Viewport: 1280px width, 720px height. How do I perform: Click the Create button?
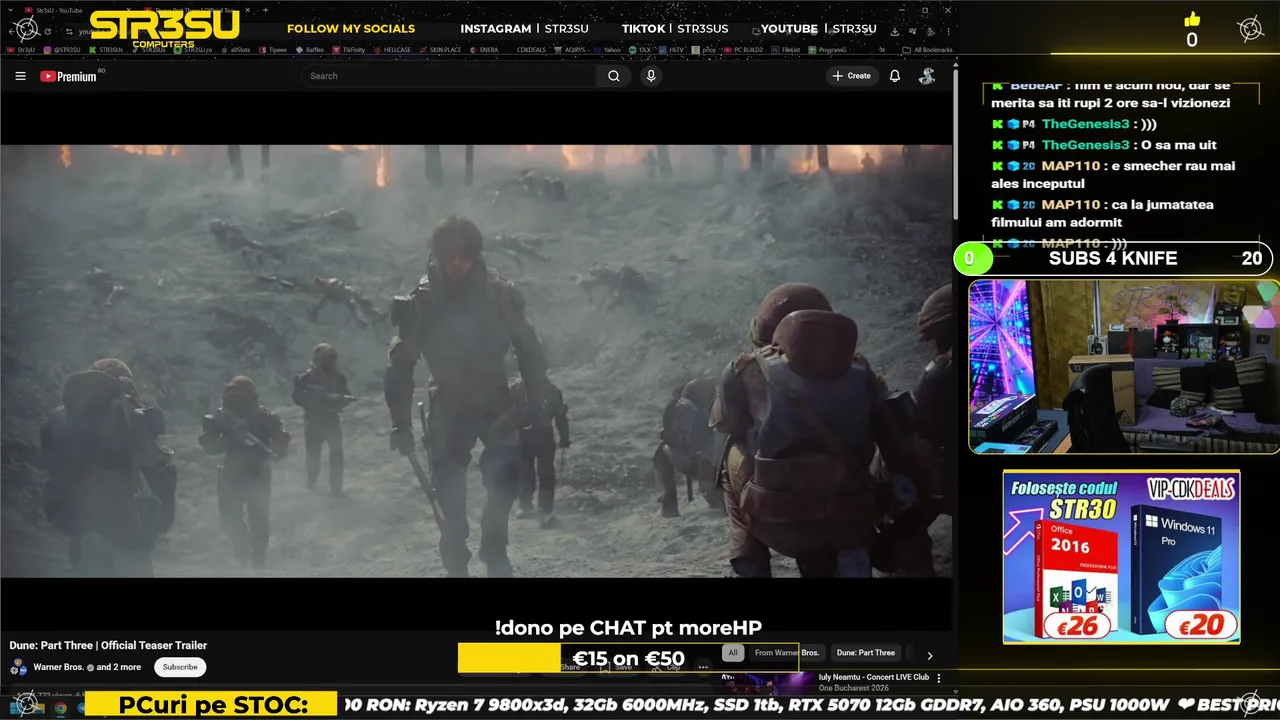pos(852,76)
